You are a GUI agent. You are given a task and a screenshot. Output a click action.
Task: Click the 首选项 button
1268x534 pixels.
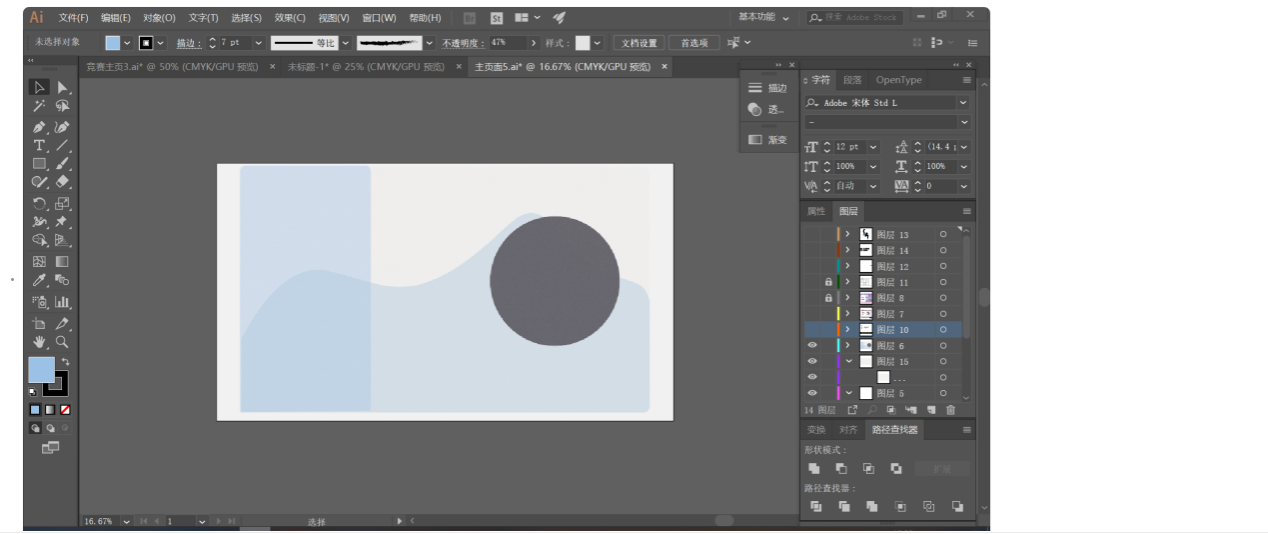(693, 43)
